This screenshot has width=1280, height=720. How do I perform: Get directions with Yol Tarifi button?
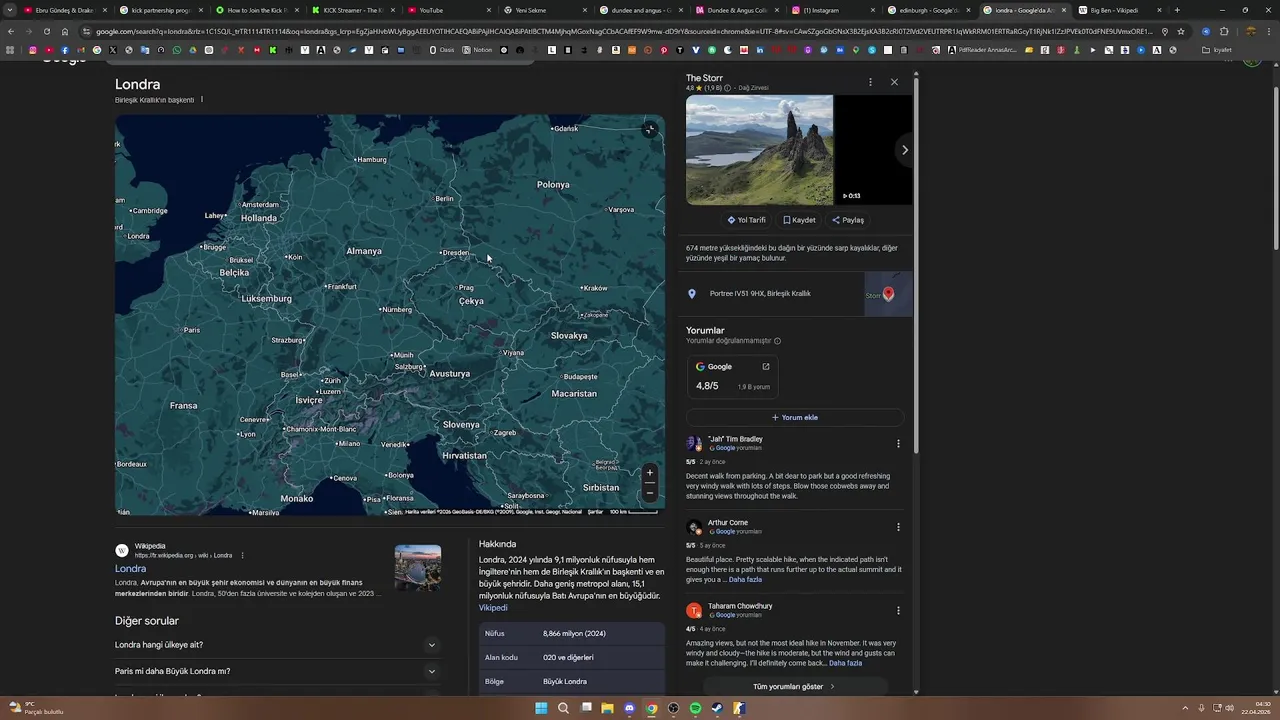coord(746,220)
